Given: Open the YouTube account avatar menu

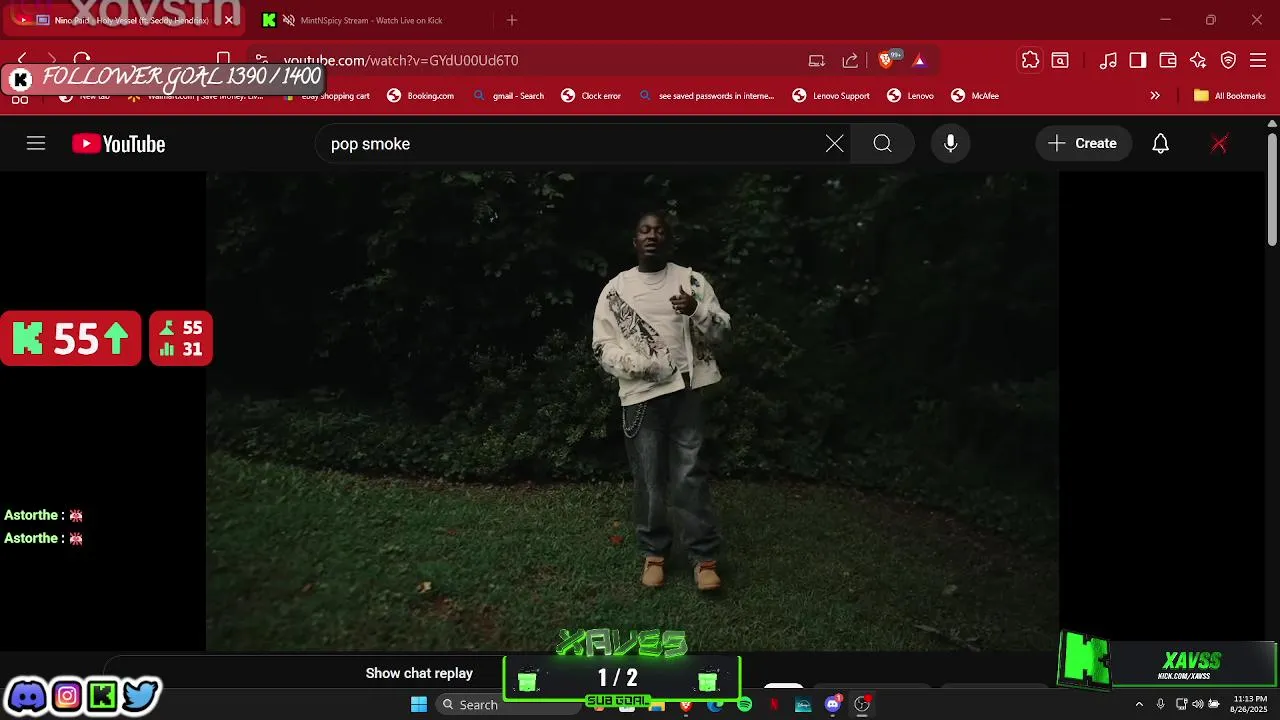Looking at the screenshot, I should point(1219,144).
